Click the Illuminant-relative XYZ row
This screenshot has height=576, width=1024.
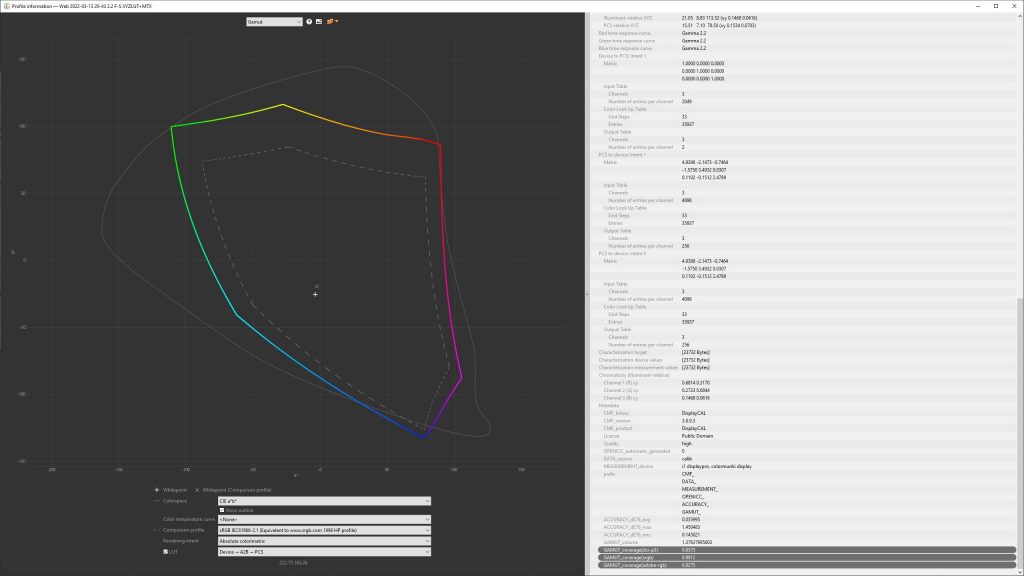tap(807, 18)
